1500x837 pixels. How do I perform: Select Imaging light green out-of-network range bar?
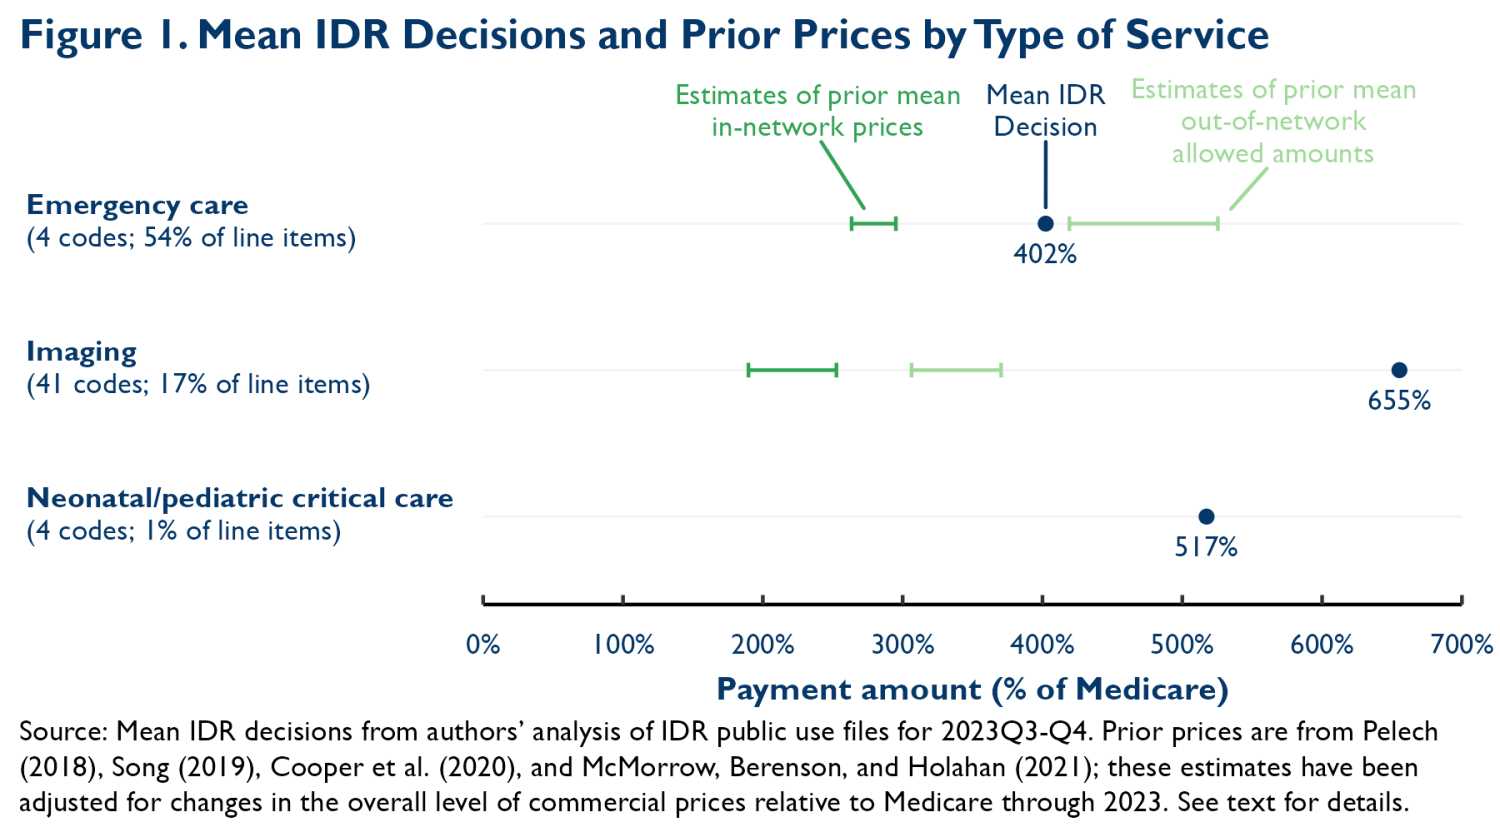click(956, 370)
